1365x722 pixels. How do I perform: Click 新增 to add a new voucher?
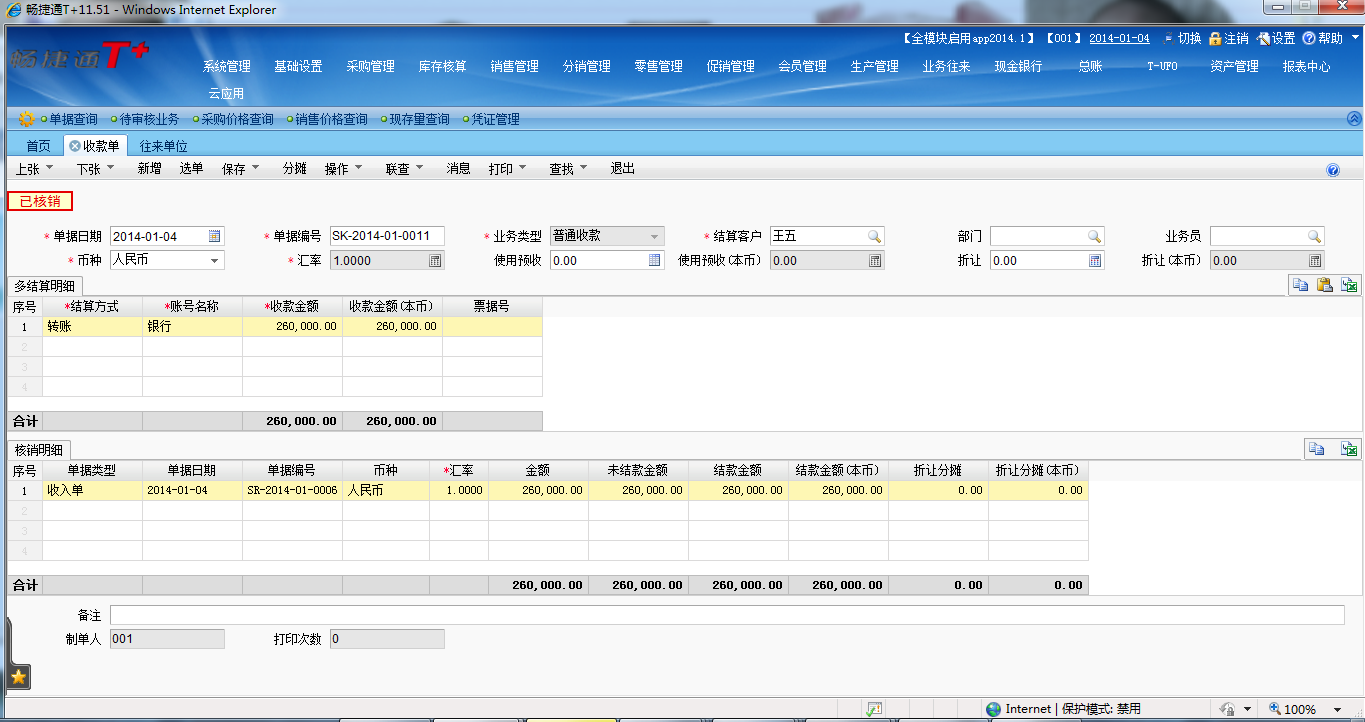(149, 169)
